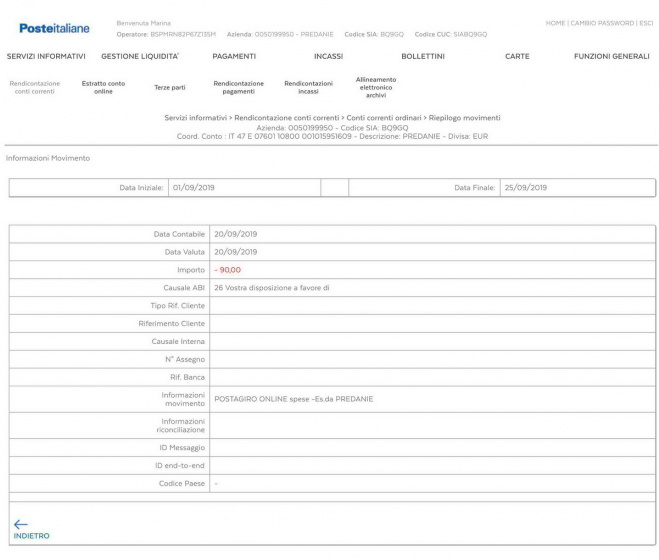Screen dimensions: 659x560
Task: Select Allineamento elettronico archivi submenu
Action: tap(376, 87)
